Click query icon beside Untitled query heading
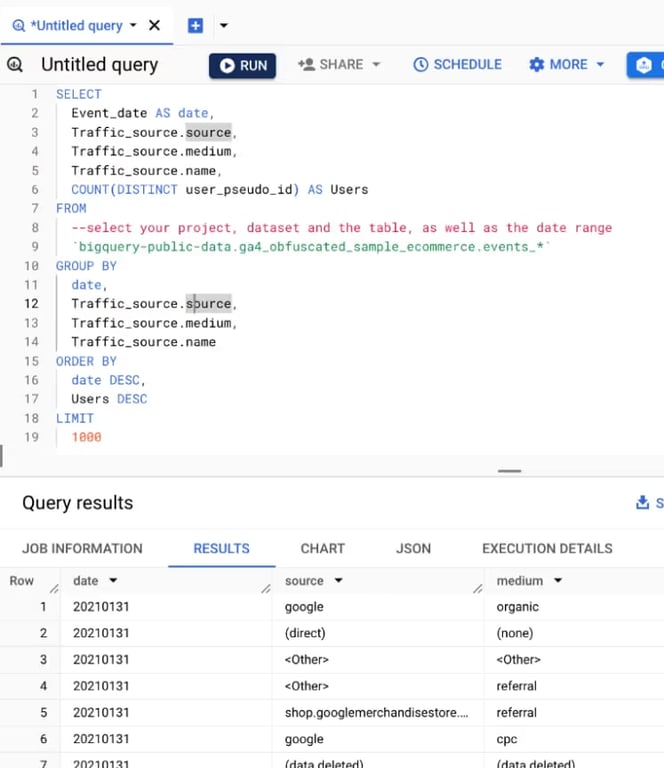Image resolution: width=664 pixels, height=768 pixels. 15,64
